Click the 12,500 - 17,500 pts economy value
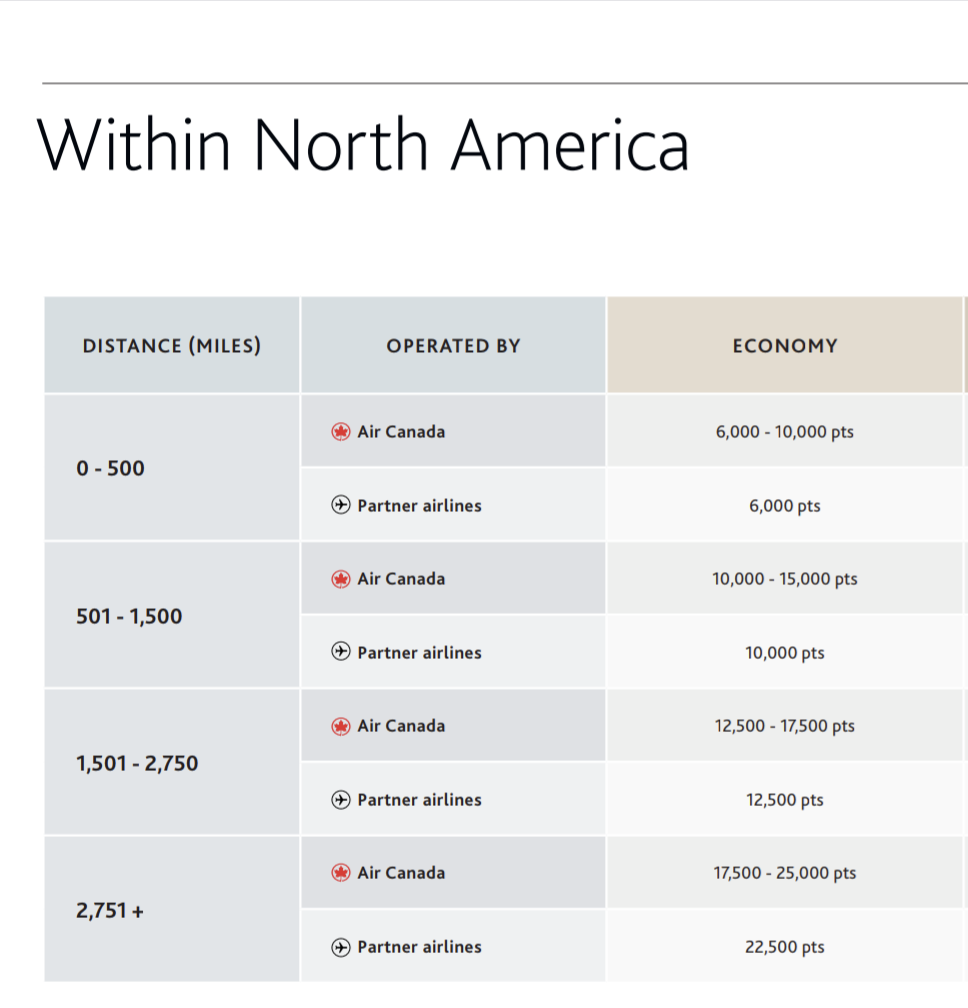 pyautogui.click(x=785, y=726)
